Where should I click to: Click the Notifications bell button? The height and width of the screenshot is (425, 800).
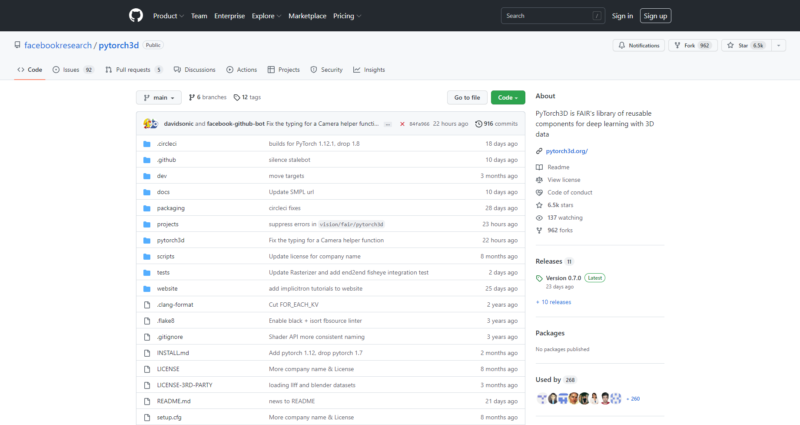pyautogui.click(x=639, y=45)
